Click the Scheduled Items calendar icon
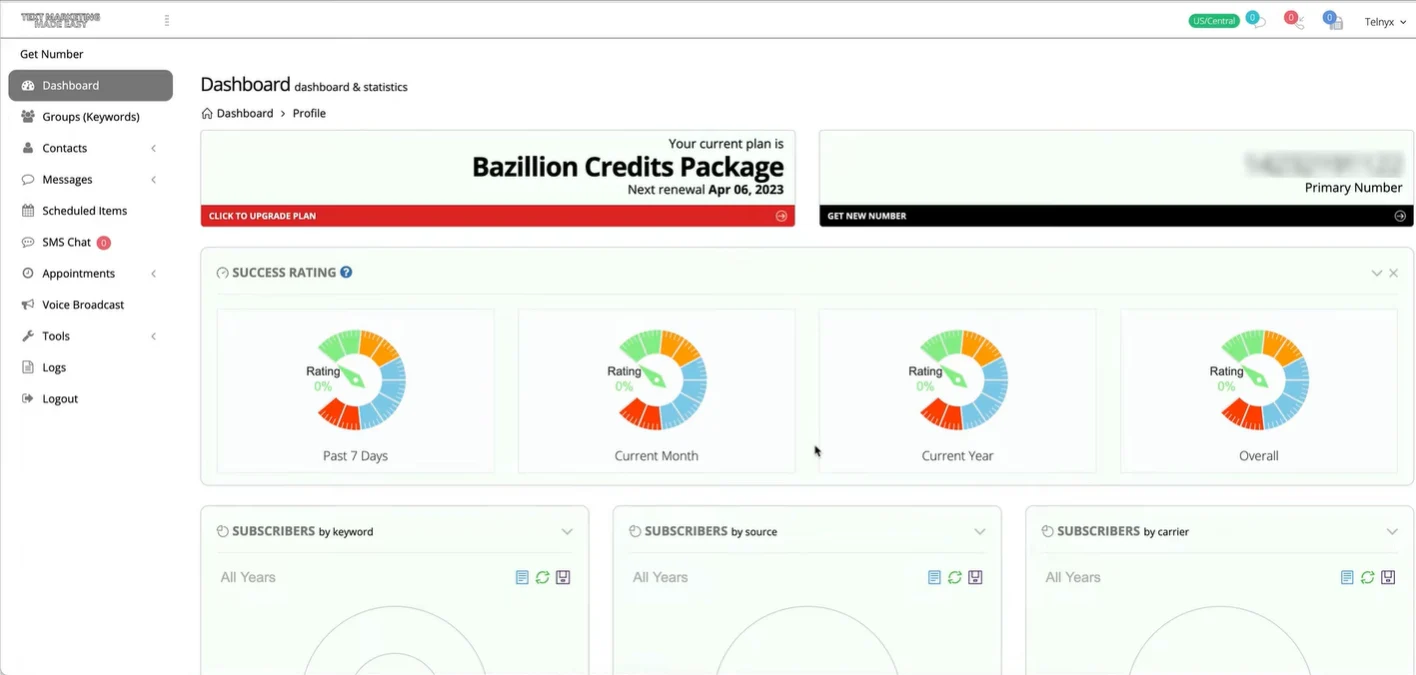Screen dimensions: 1416x675 point(28,211)
